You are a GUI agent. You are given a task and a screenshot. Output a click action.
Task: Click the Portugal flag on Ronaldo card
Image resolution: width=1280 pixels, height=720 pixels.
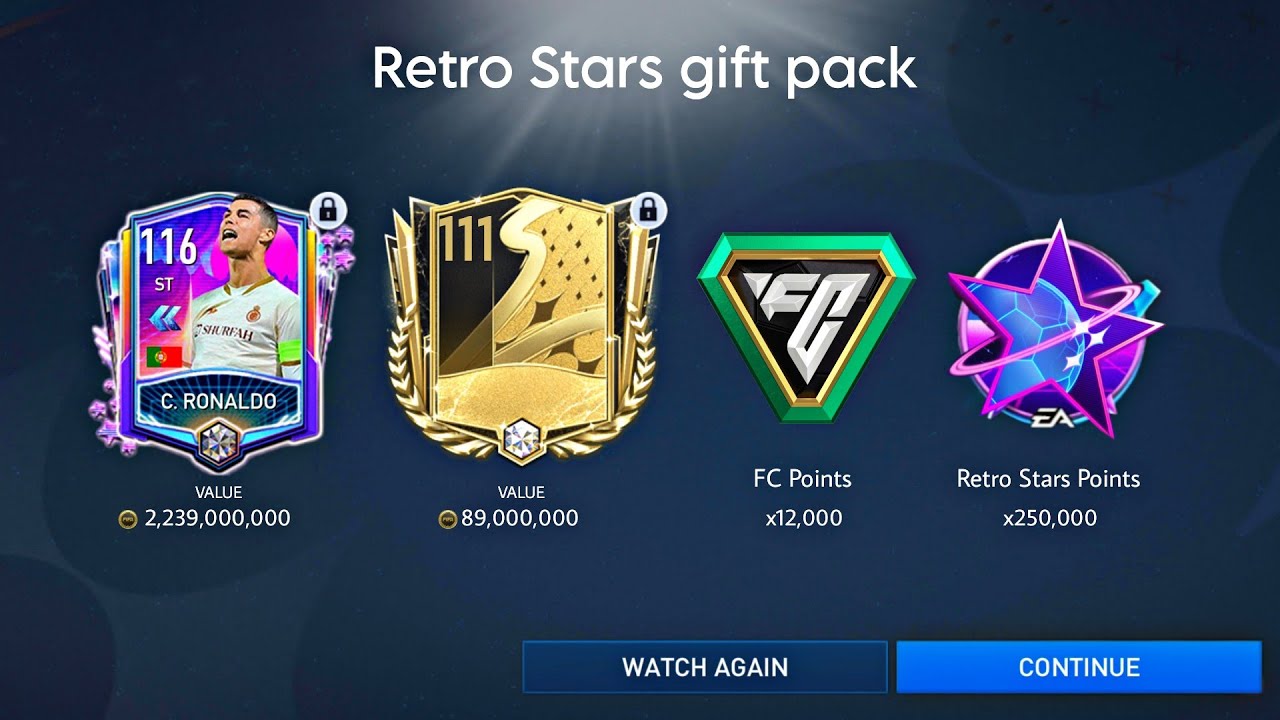[163, 357]
